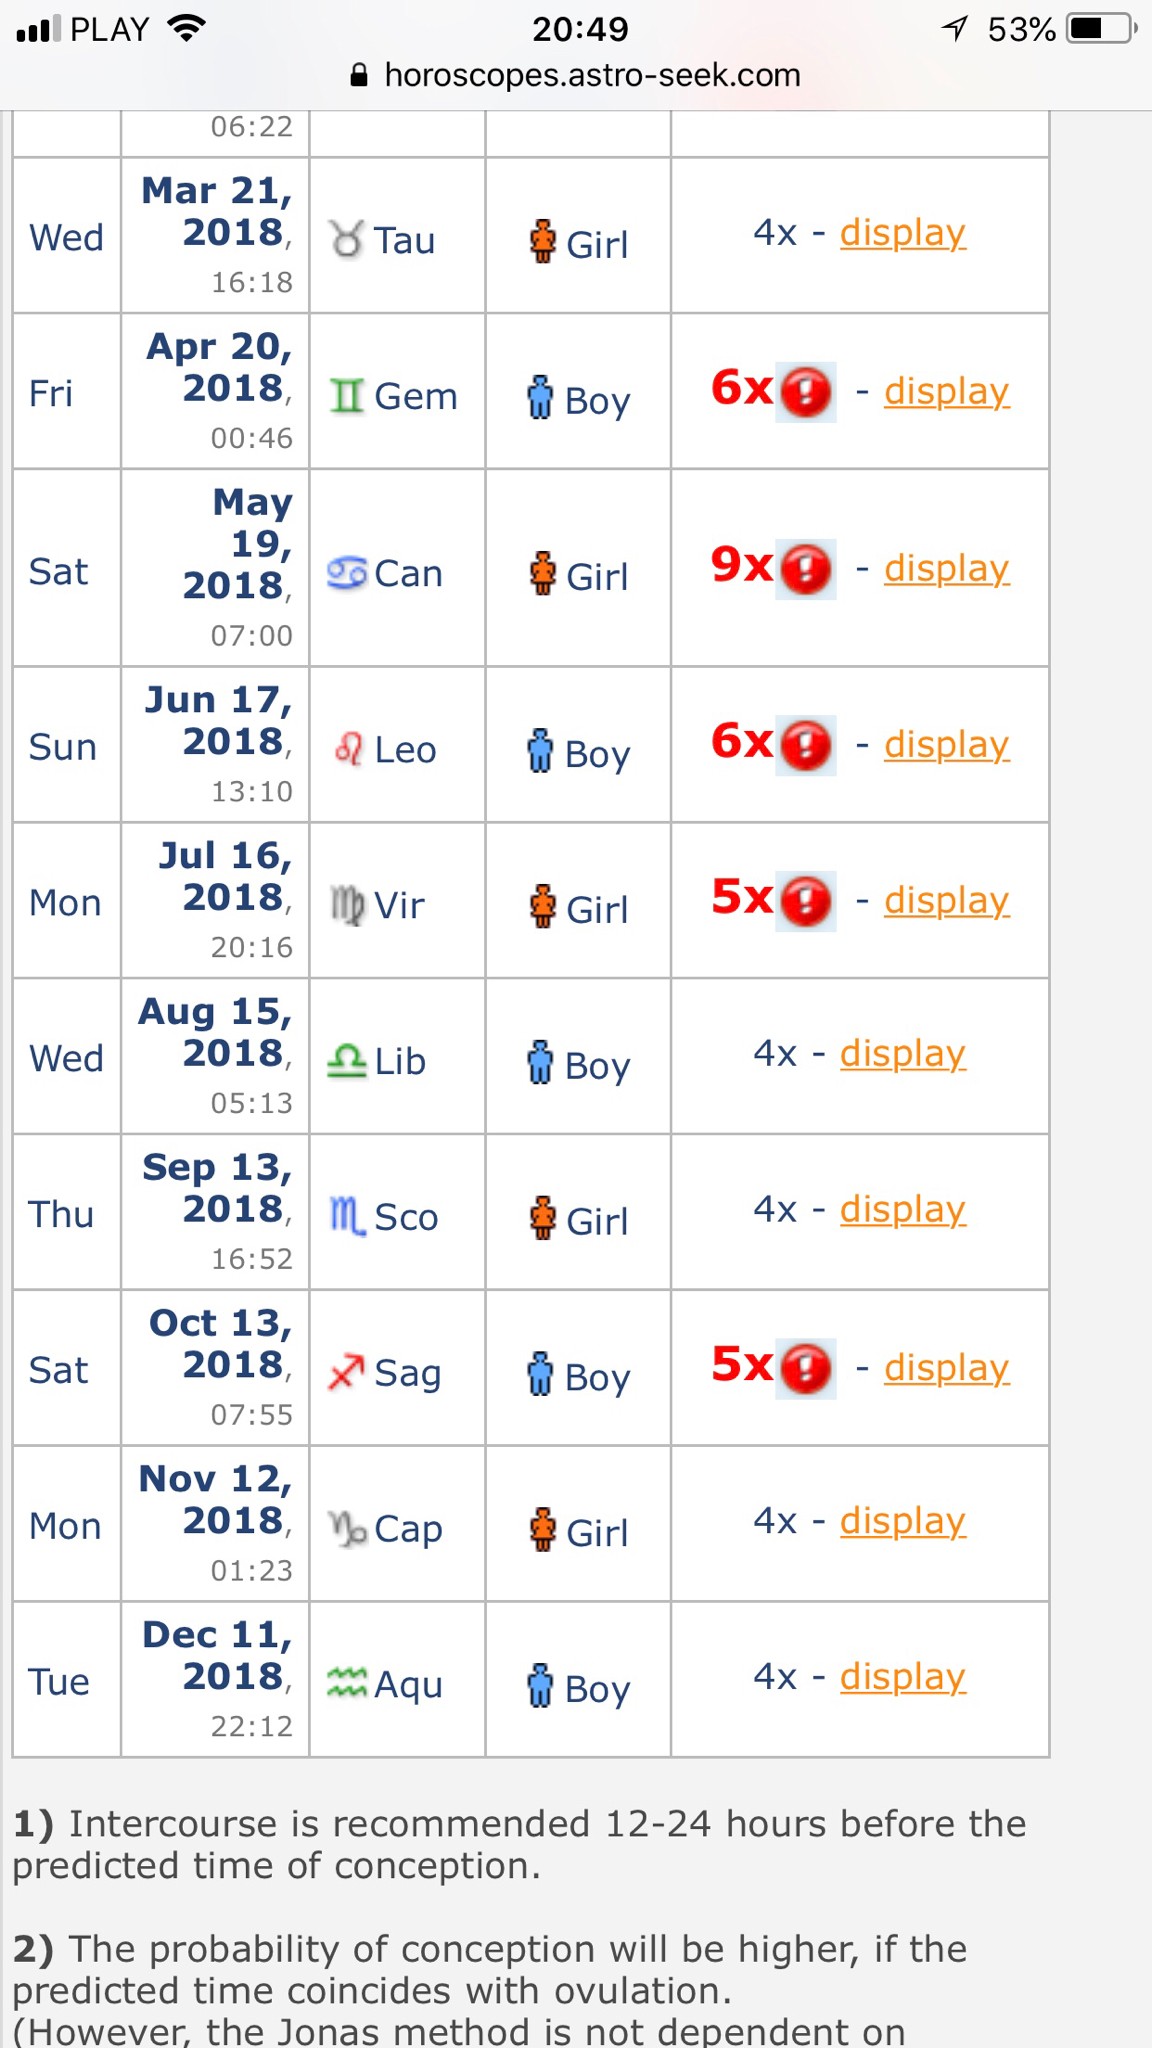Image resolution: width=1152 pixels, height=2048 pixels.
Task: Open display link for Mar 21, 2018
Action: click(902, 233)
